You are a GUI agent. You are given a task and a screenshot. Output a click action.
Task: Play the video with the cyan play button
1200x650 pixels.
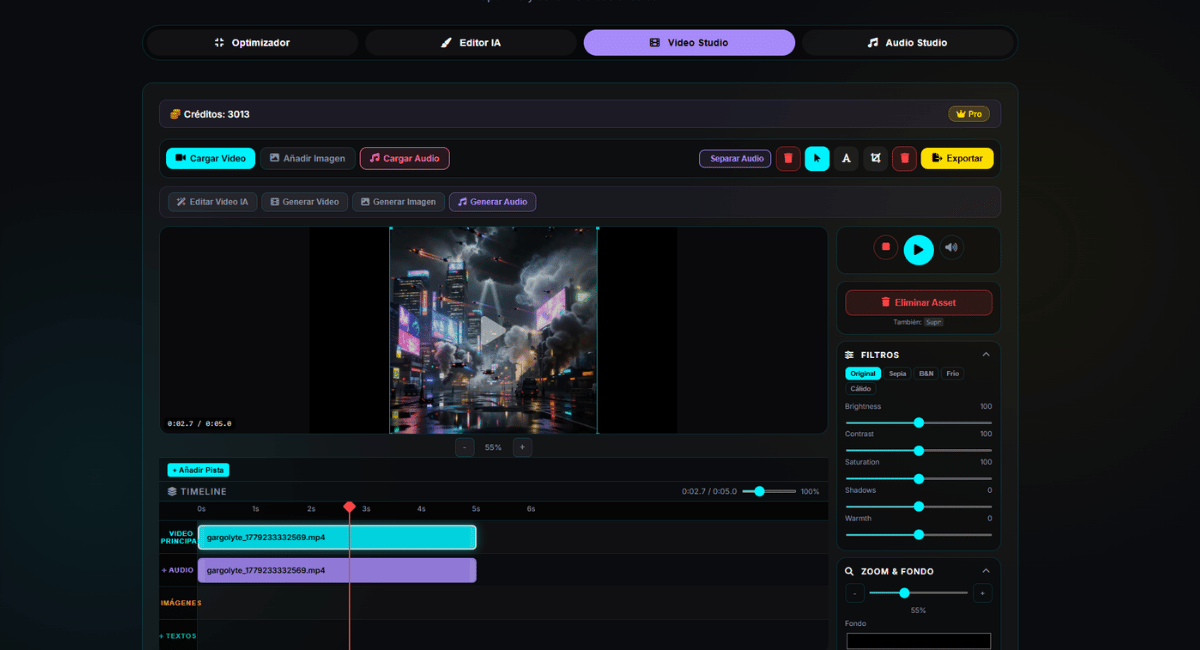[x=918, y=249]
